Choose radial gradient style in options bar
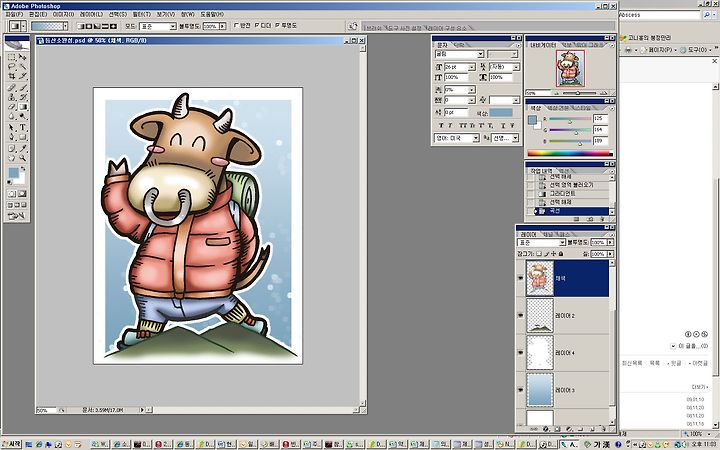The image size is (720, 450). (89, 26)
